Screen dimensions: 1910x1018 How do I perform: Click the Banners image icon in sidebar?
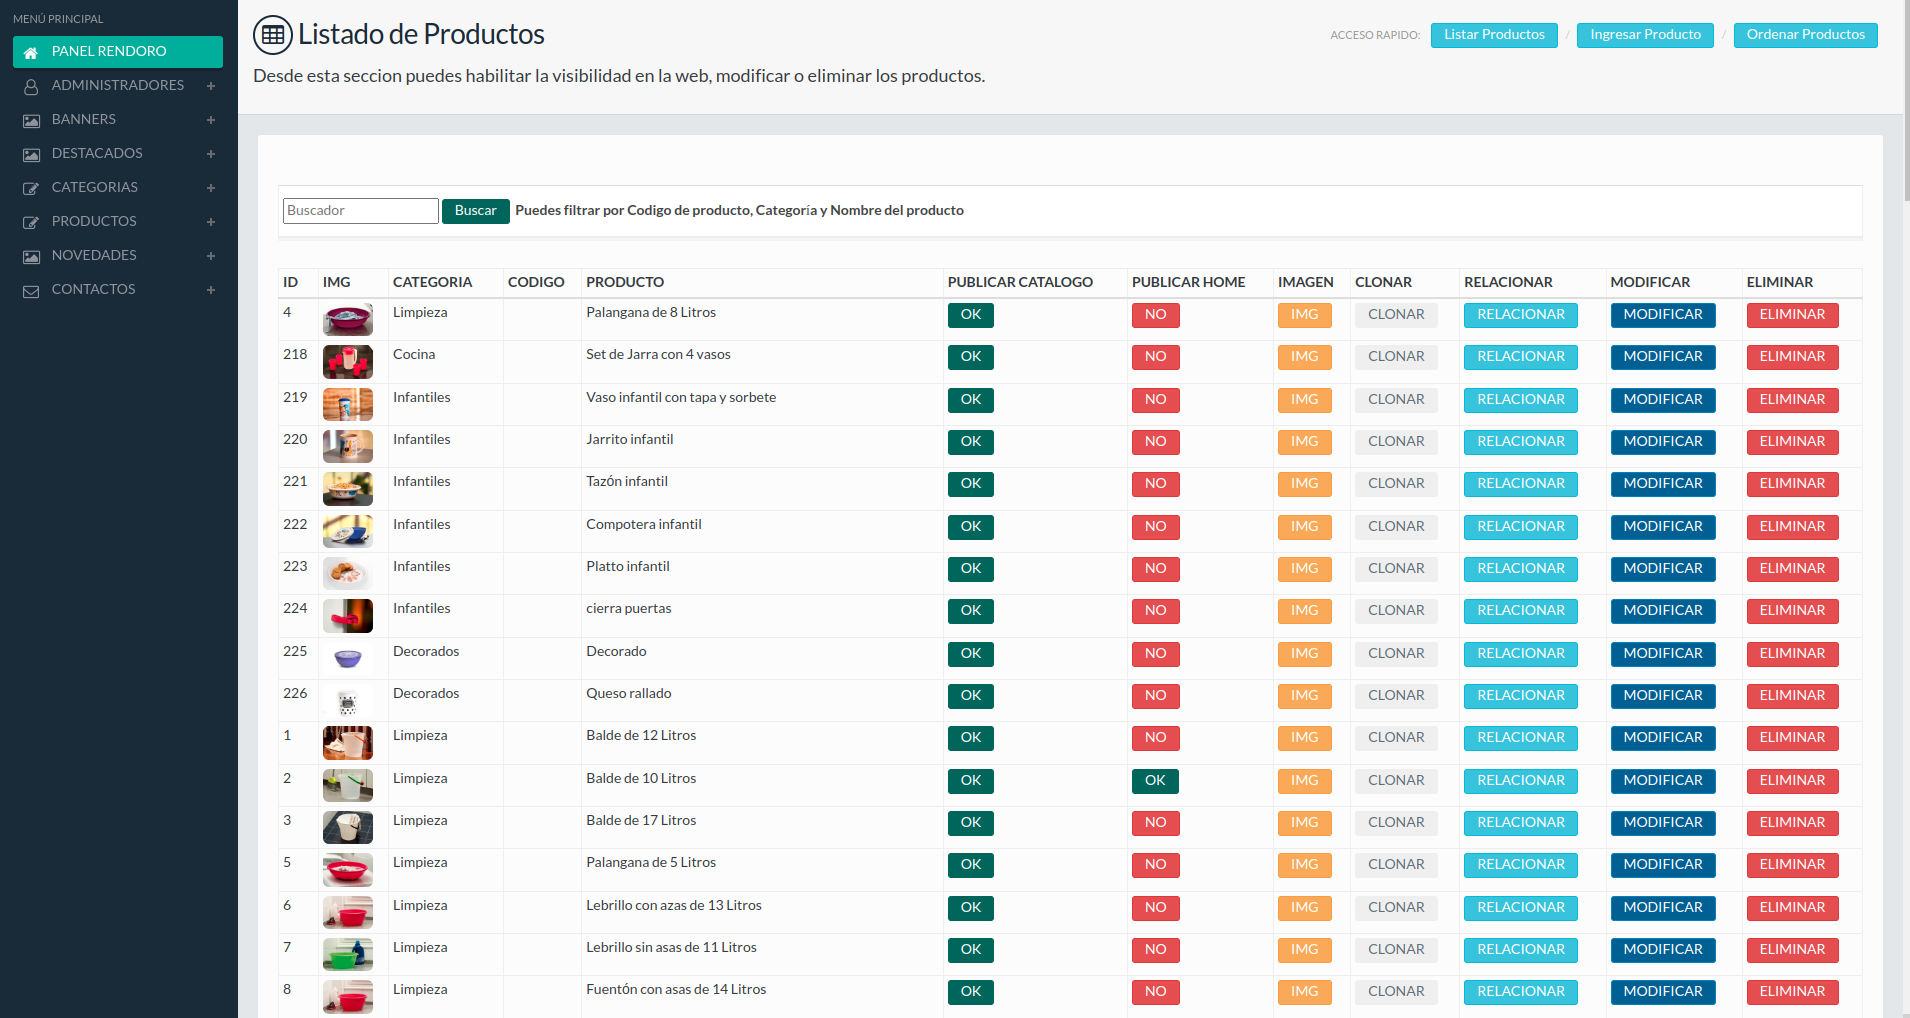click(x=31, y=121)
